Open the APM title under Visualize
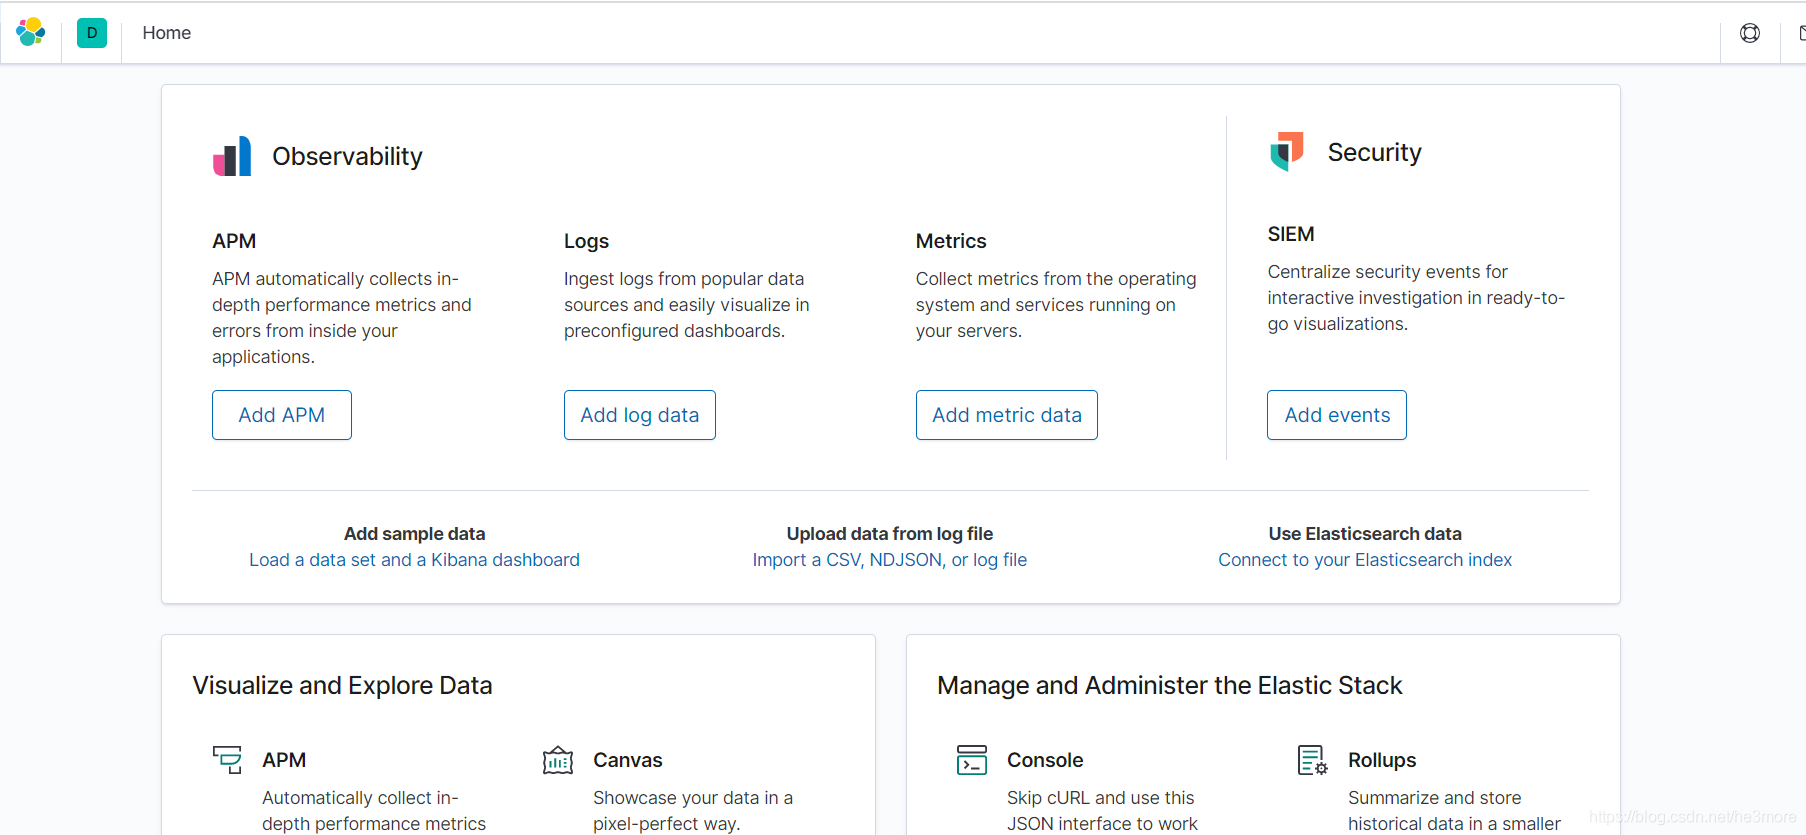The width and height of the screenshot is (1806, 835). coord(284,760)
